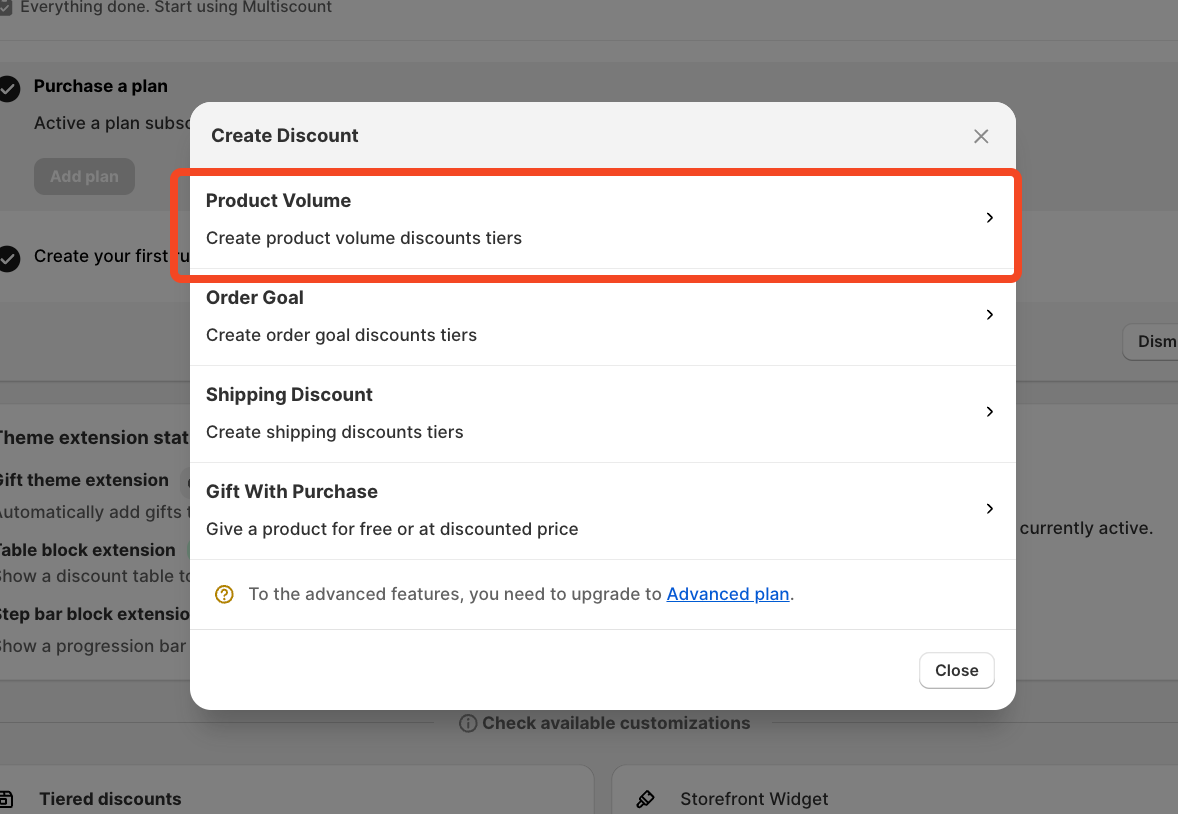The height and width of the screenshot is (814, 1178).
Task: Close the Create Discount dialog with X
Action: tap(981, 136)
